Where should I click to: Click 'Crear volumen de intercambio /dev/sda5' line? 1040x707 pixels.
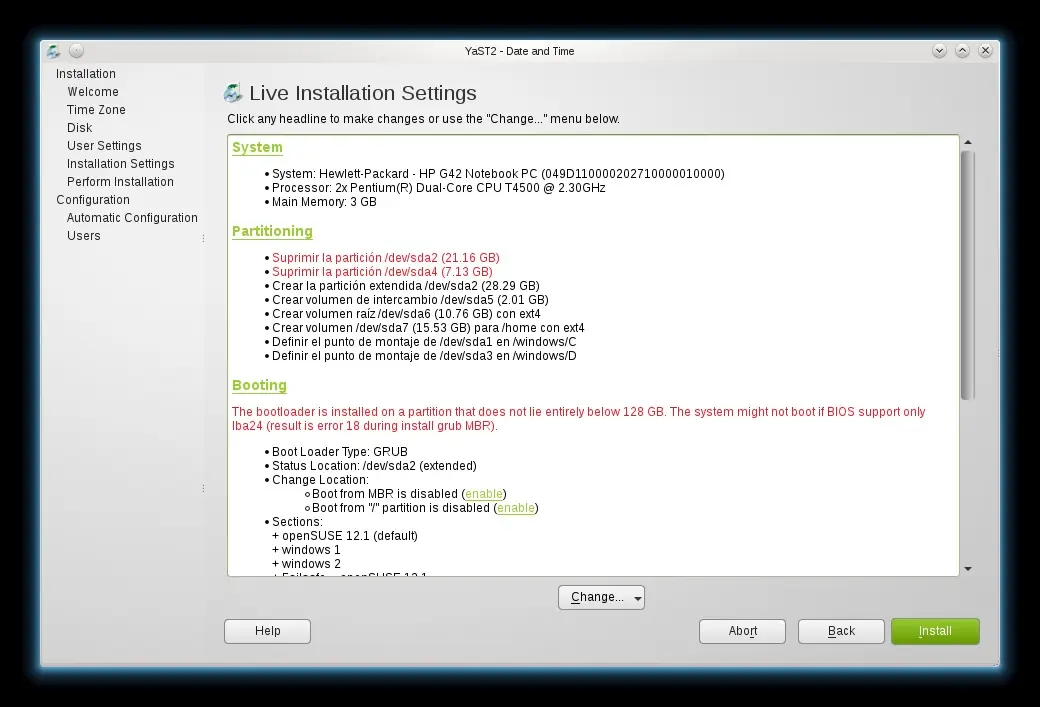[411, 299]
